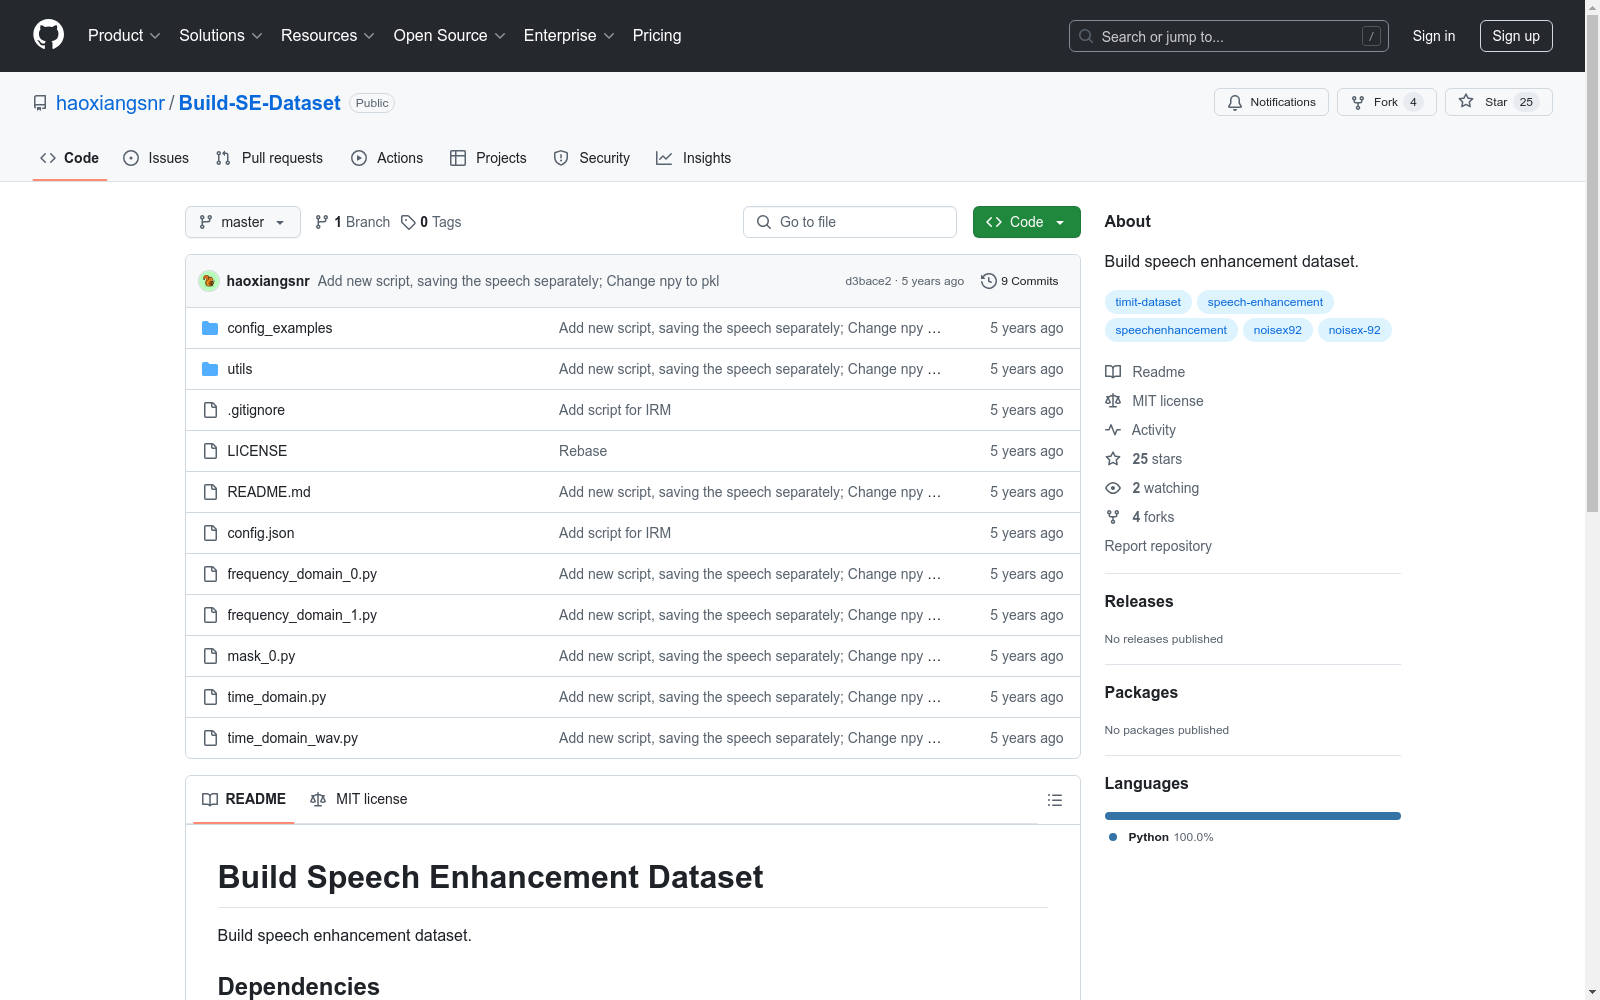The width and height of the screenshot is (1600, 1000).
Task: Click the speech-enhancement topic tag
Action: [1265, 302]
